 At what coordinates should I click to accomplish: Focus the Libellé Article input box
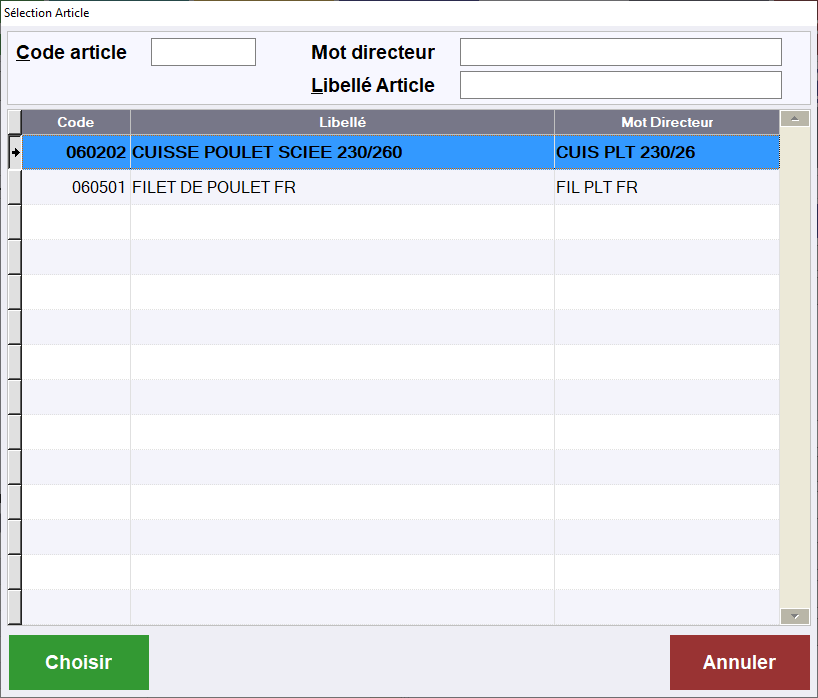[x=620, y=85]
